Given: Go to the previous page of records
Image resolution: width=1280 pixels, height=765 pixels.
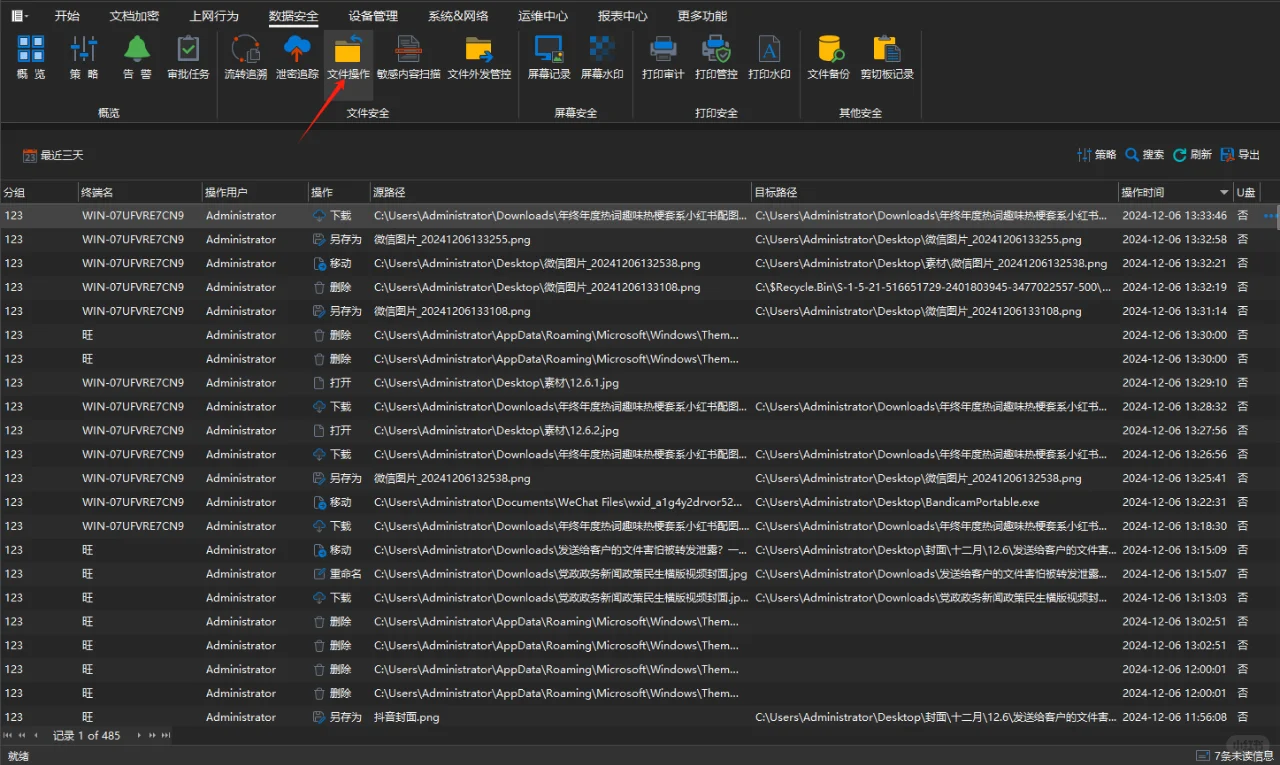Looking at the screenshot, I should [x=22, y=735].
